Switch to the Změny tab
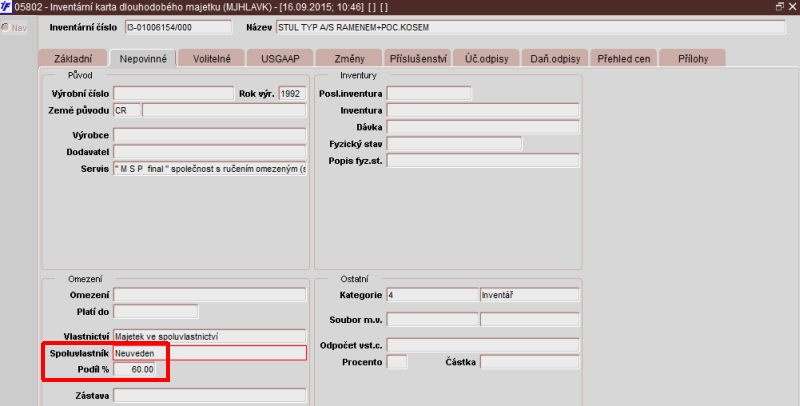Screen dimensions: 800x406 point(349,59)
